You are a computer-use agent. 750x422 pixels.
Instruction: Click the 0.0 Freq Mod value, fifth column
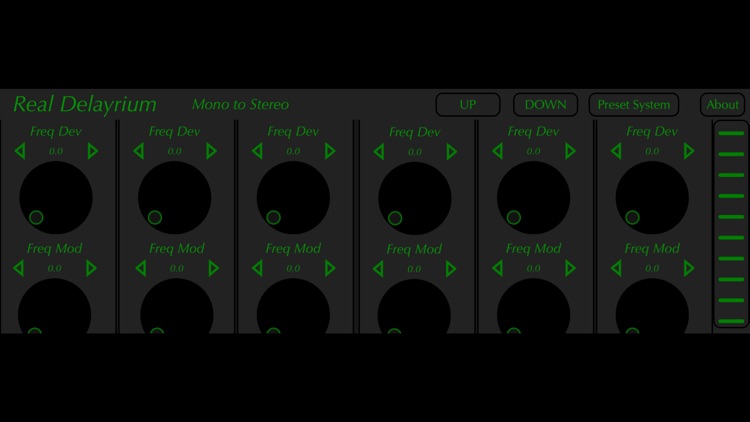[533, 268]
